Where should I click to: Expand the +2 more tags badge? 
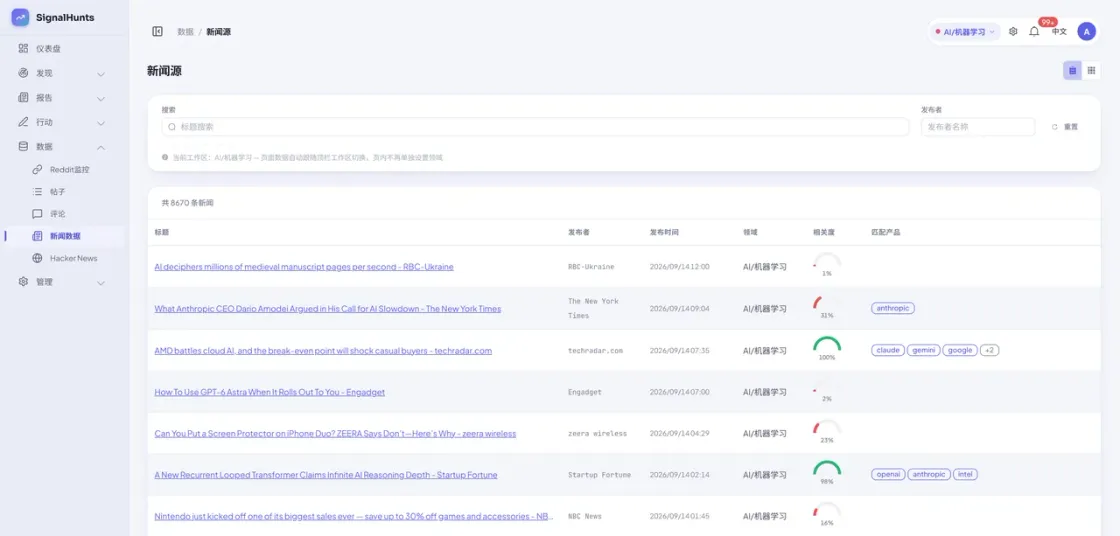(989, 350)
